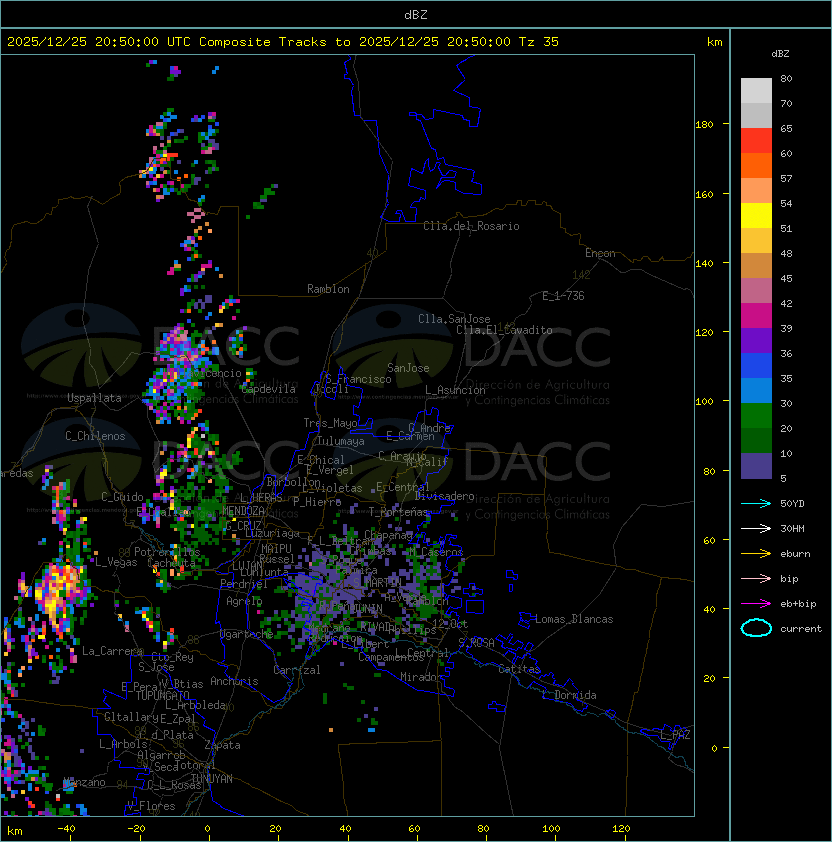The height and width of the screenshot is (842, 832).
Task: Click the 100 km tick on the horizontal axis
Action: (x=551, y=829)
